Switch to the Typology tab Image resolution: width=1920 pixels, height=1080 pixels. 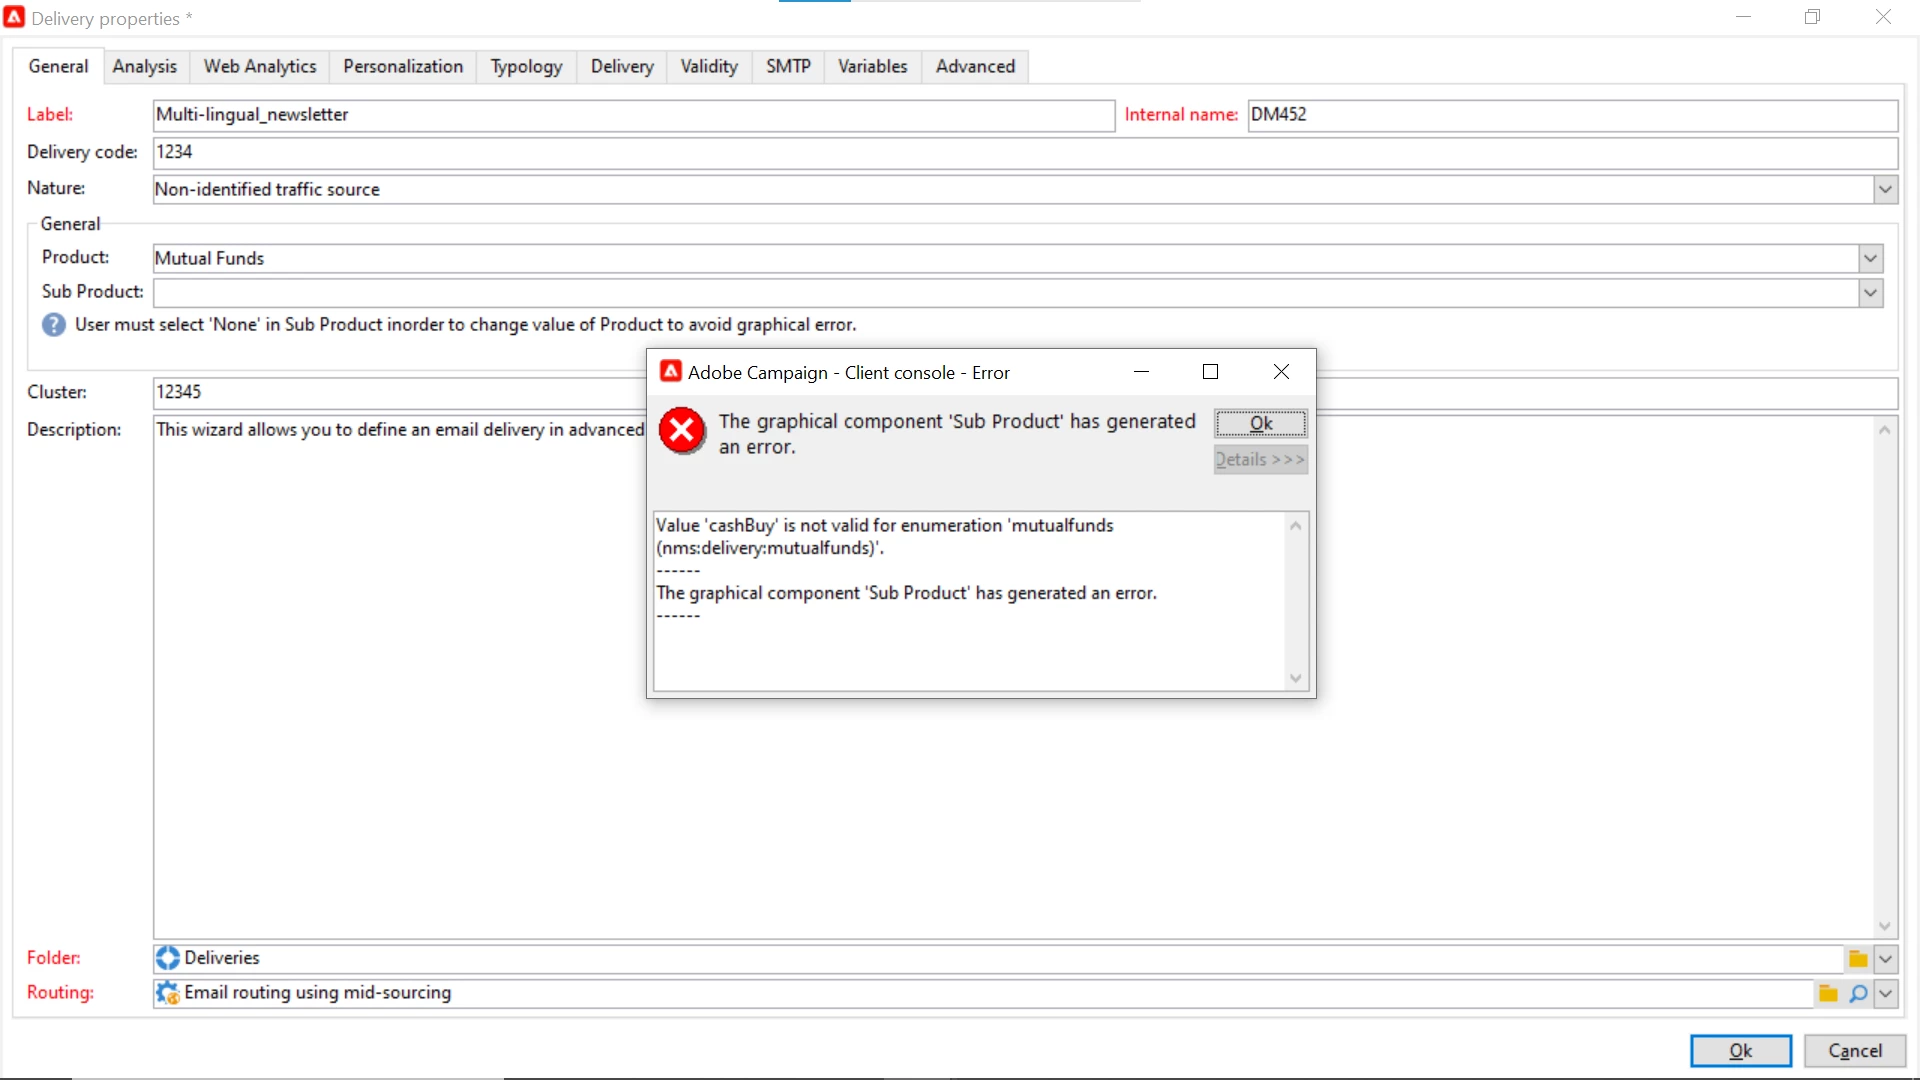[x=526, y=66]
